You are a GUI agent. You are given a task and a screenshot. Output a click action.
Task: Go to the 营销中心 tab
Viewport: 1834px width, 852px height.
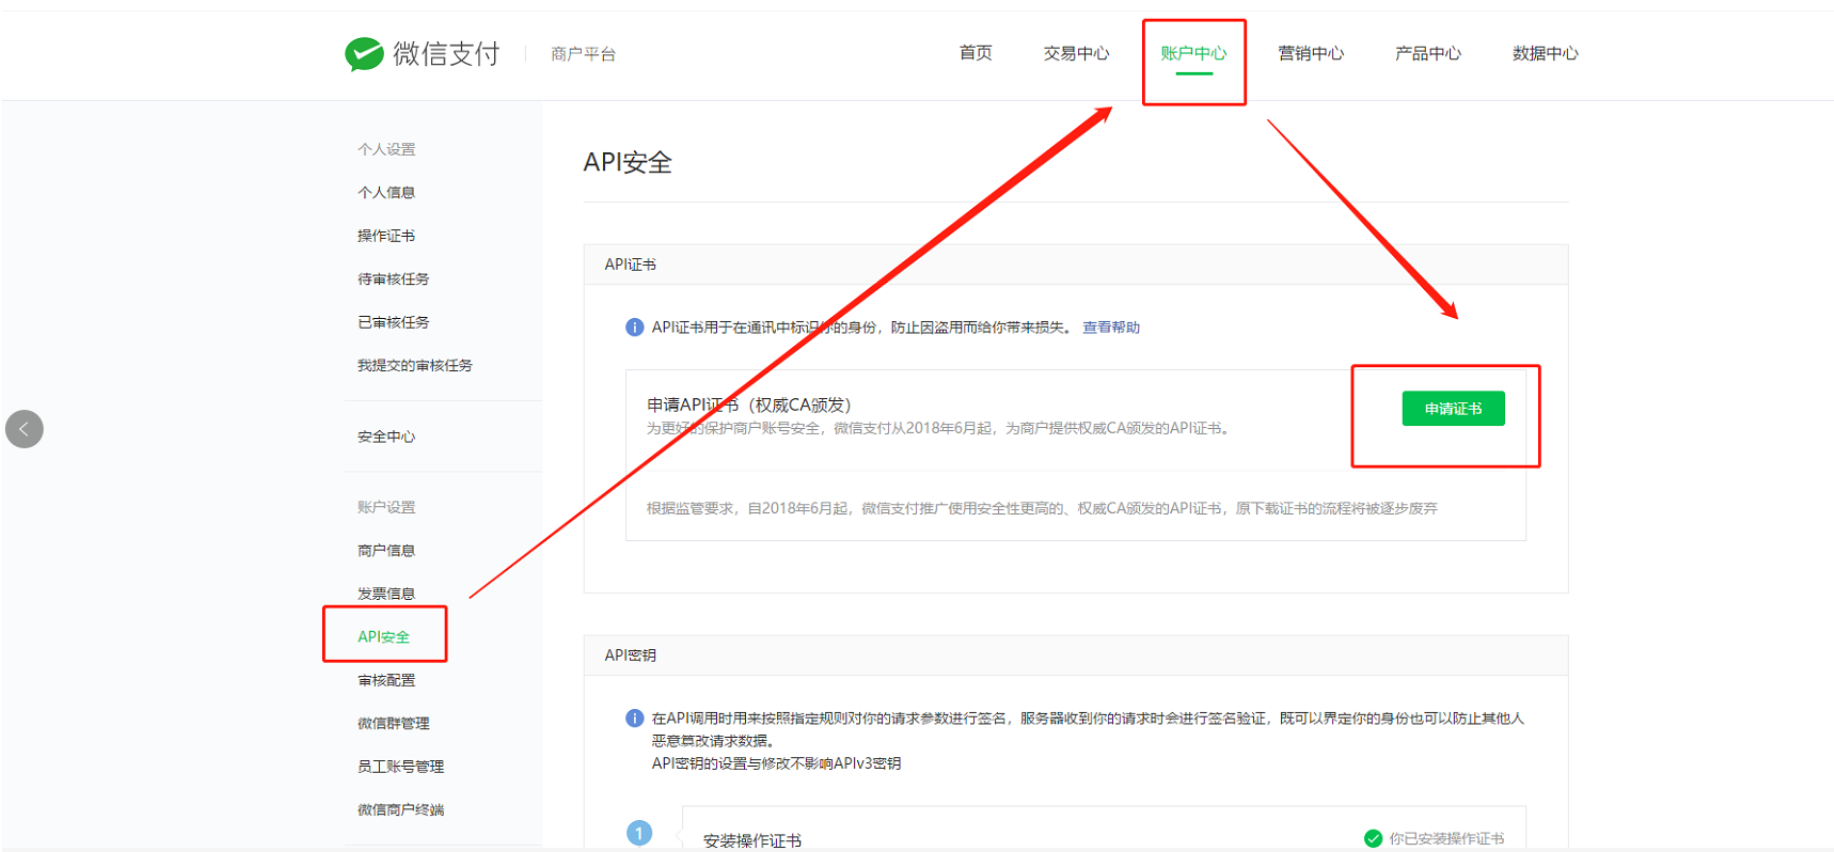point(1310,53)
